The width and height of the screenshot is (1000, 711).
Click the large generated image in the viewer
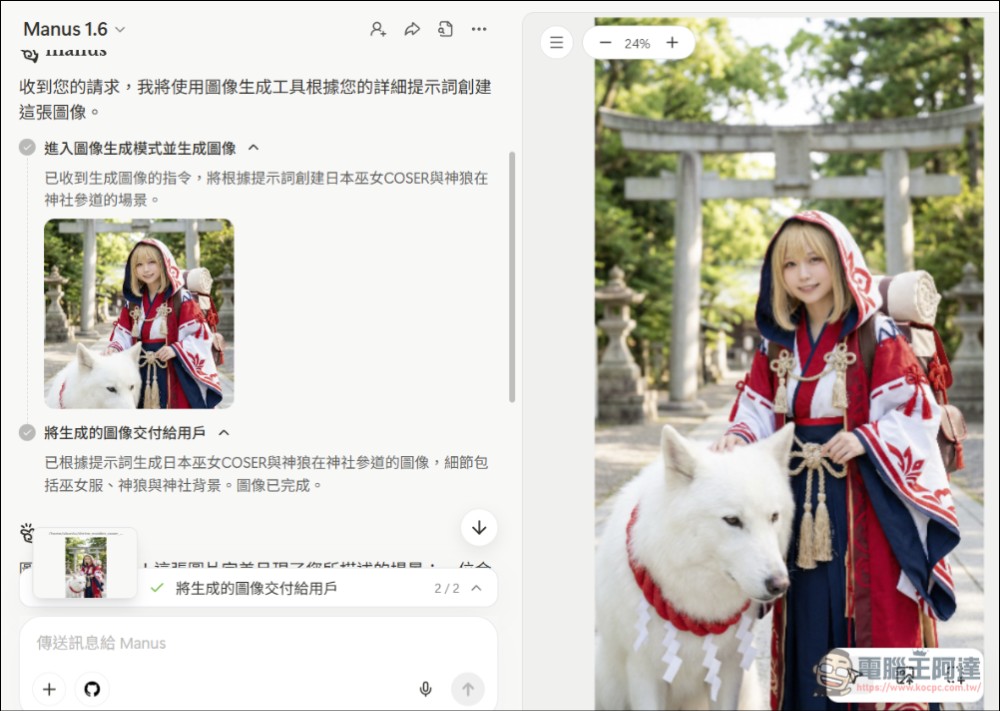pos(789,363)
